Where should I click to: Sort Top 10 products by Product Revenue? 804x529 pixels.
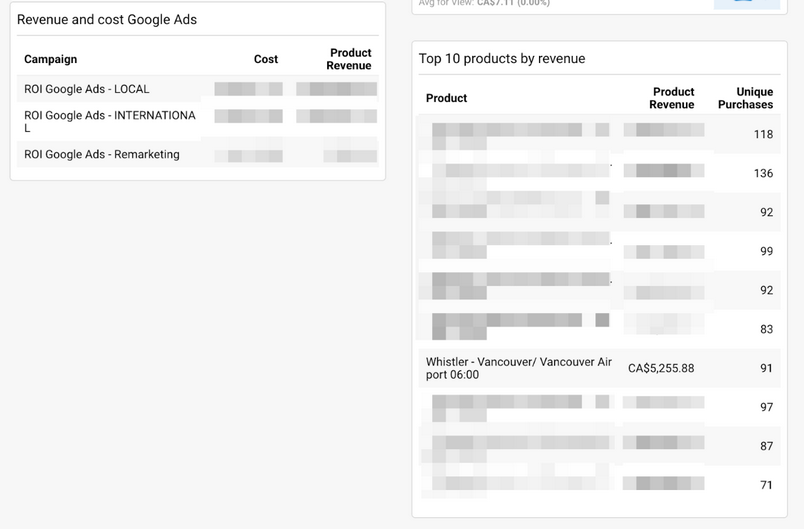pyautogui.click(x=672, y=98)
